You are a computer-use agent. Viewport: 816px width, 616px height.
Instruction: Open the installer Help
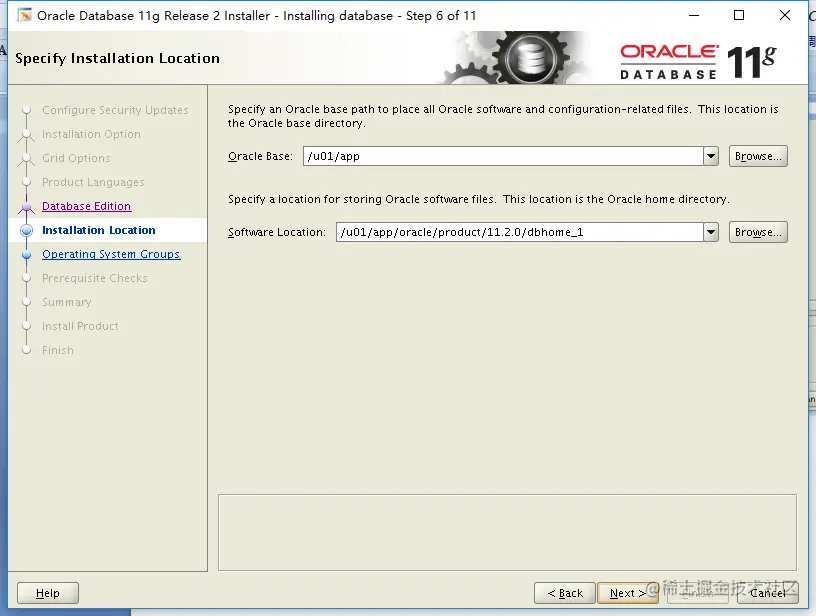pos(48,593)
